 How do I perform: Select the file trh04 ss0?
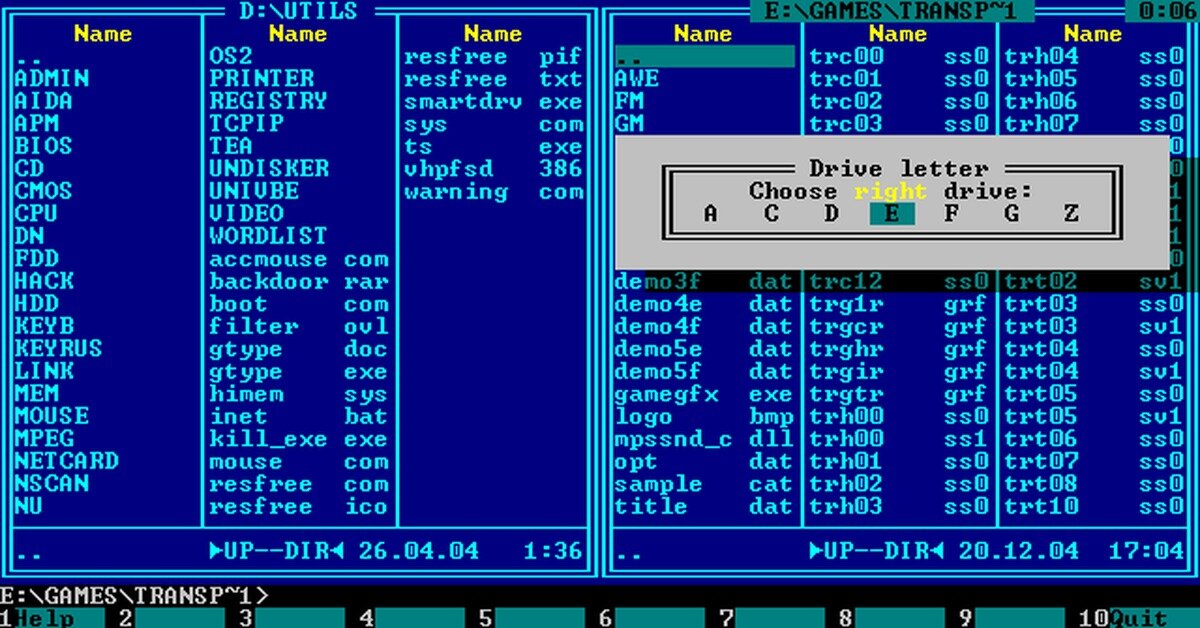1094,56
